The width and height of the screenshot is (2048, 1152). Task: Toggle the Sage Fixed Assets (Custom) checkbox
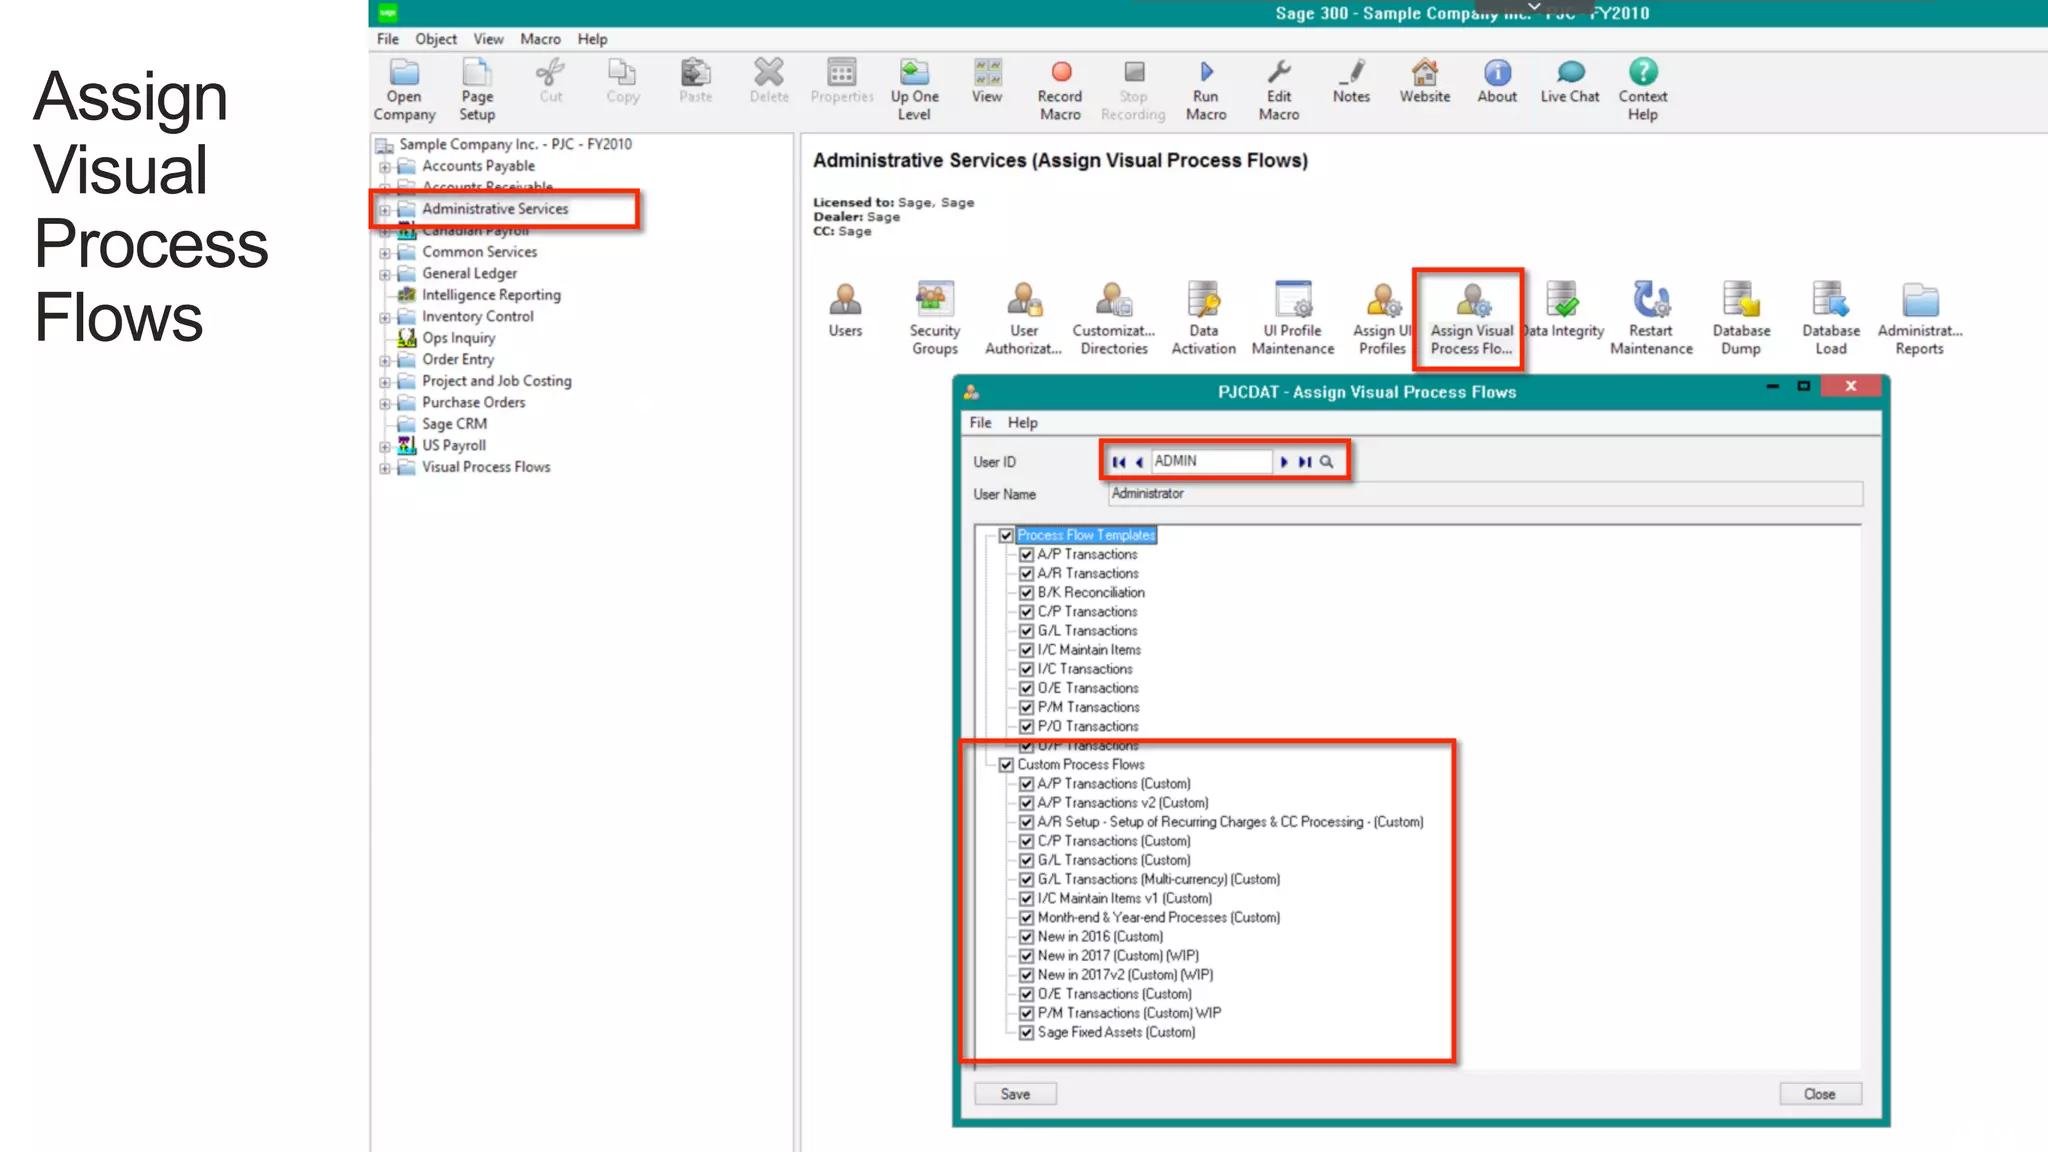pos(1026,1033)
